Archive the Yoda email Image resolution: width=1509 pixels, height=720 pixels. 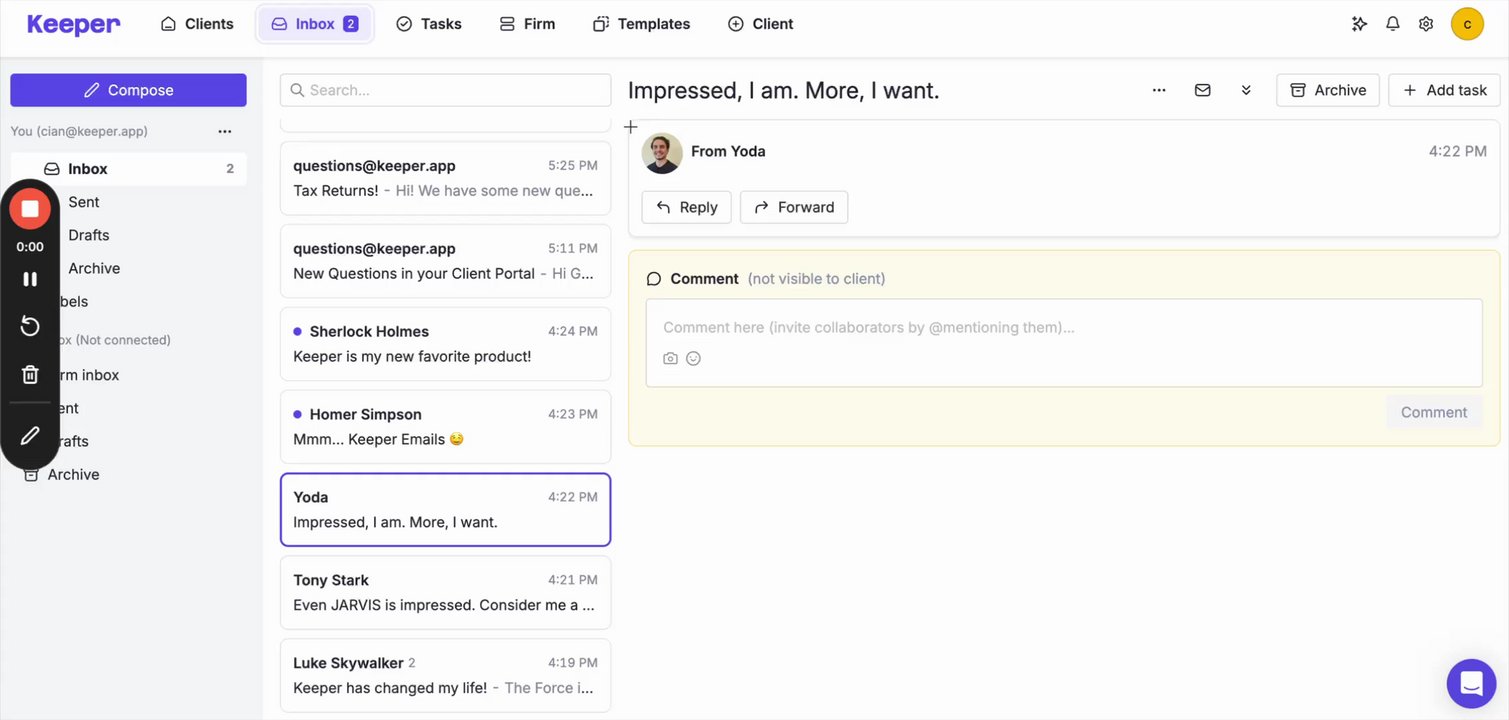pos(1328,90)
